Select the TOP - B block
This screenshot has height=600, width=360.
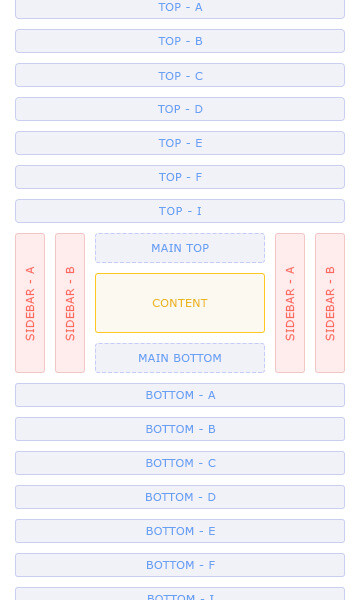(x=180, y=41)
